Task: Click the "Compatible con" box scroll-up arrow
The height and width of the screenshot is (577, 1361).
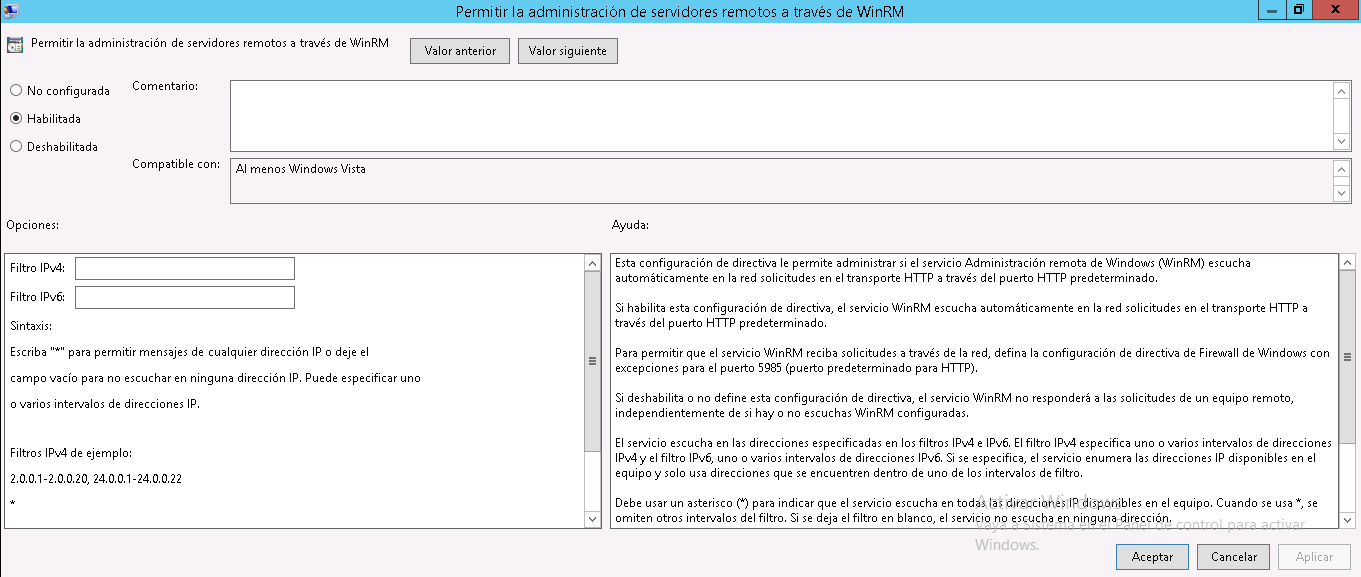Action: pyautogui.click(x=1342, y=168)
